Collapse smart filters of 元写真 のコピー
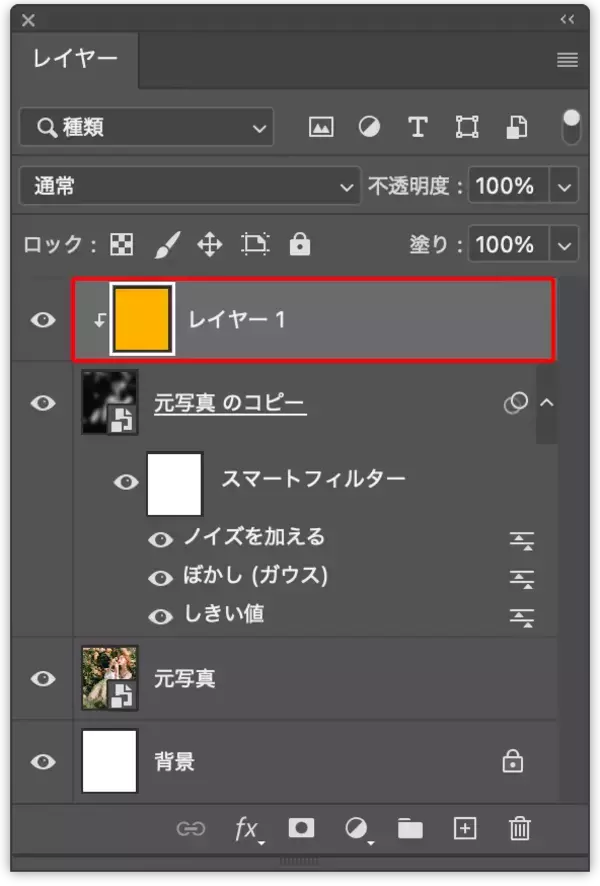This screenshot has width=600, height=886. point(546,402)
